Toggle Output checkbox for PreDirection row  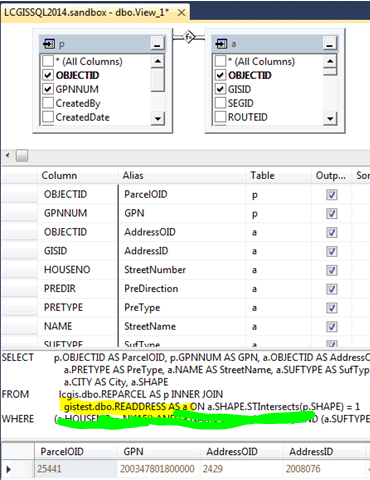click(x=332, y=289)
